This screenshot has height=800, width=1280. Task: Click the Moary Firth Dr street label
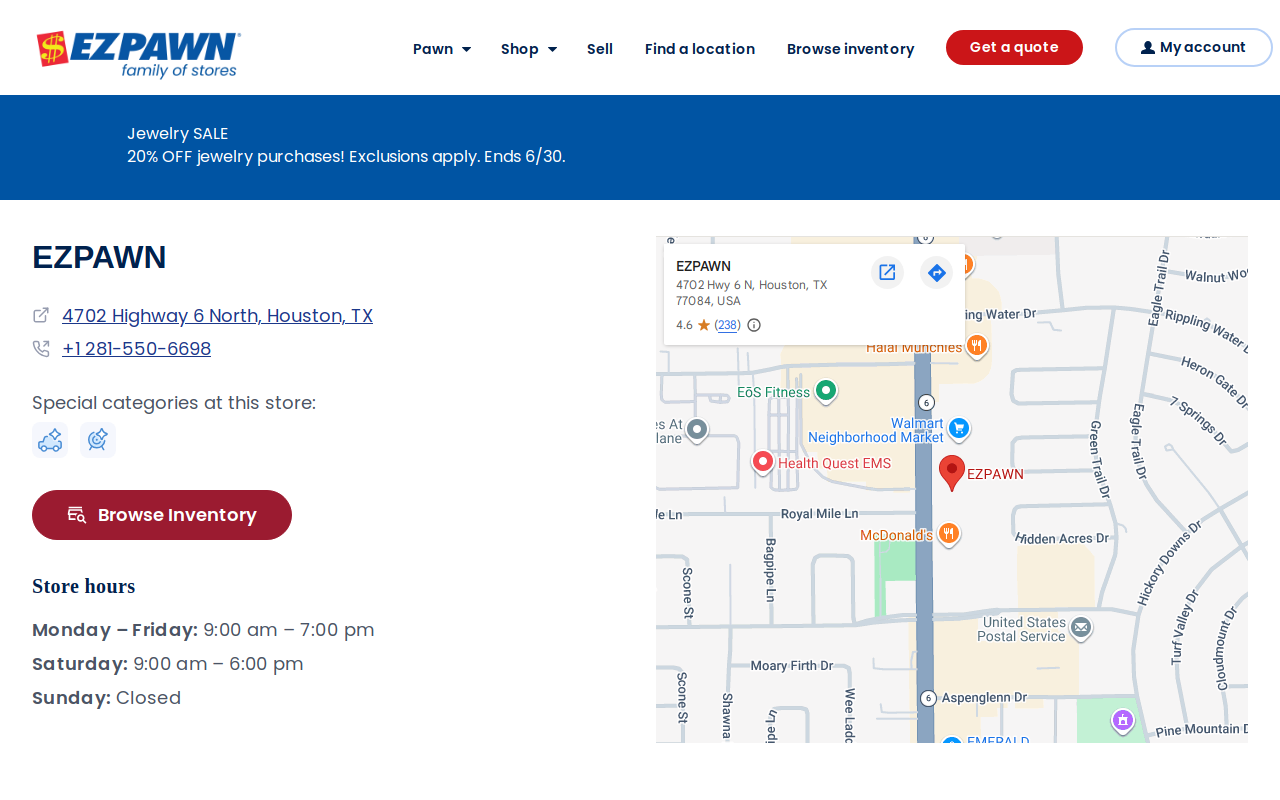[x=792, y=666]
